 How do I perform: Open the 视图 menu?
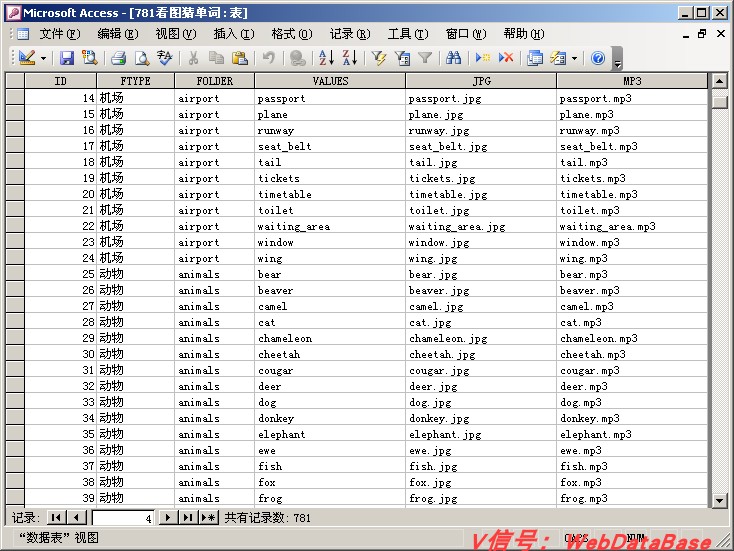[x=176, y=34]
